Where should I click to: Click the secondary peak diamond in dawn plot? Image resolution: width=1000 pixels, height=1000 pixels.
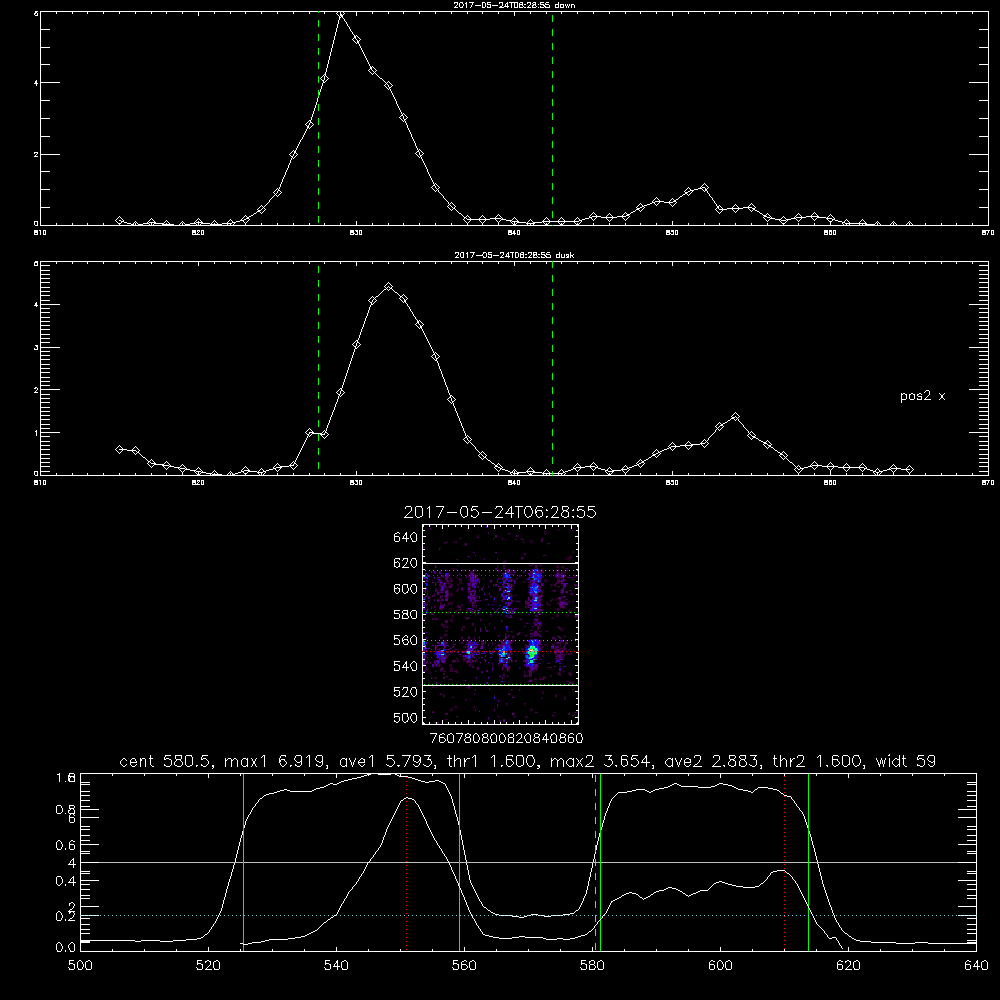pos(704,188)
